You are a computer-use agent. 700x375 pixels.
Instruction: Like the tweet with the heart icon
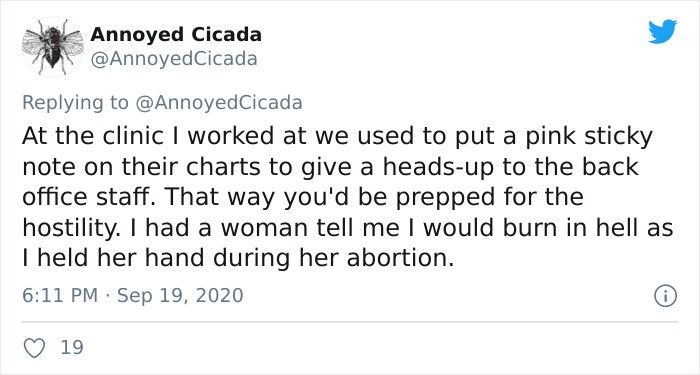pos(34,348)
